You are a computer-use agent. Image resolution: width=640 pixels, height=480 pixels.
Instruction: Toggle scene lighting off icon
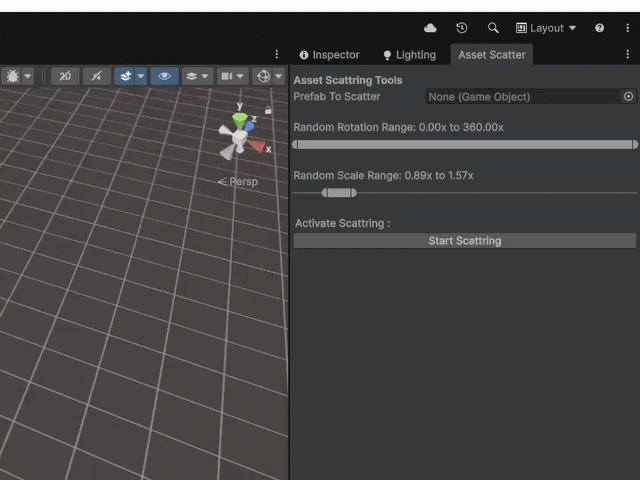click(97, 76)
